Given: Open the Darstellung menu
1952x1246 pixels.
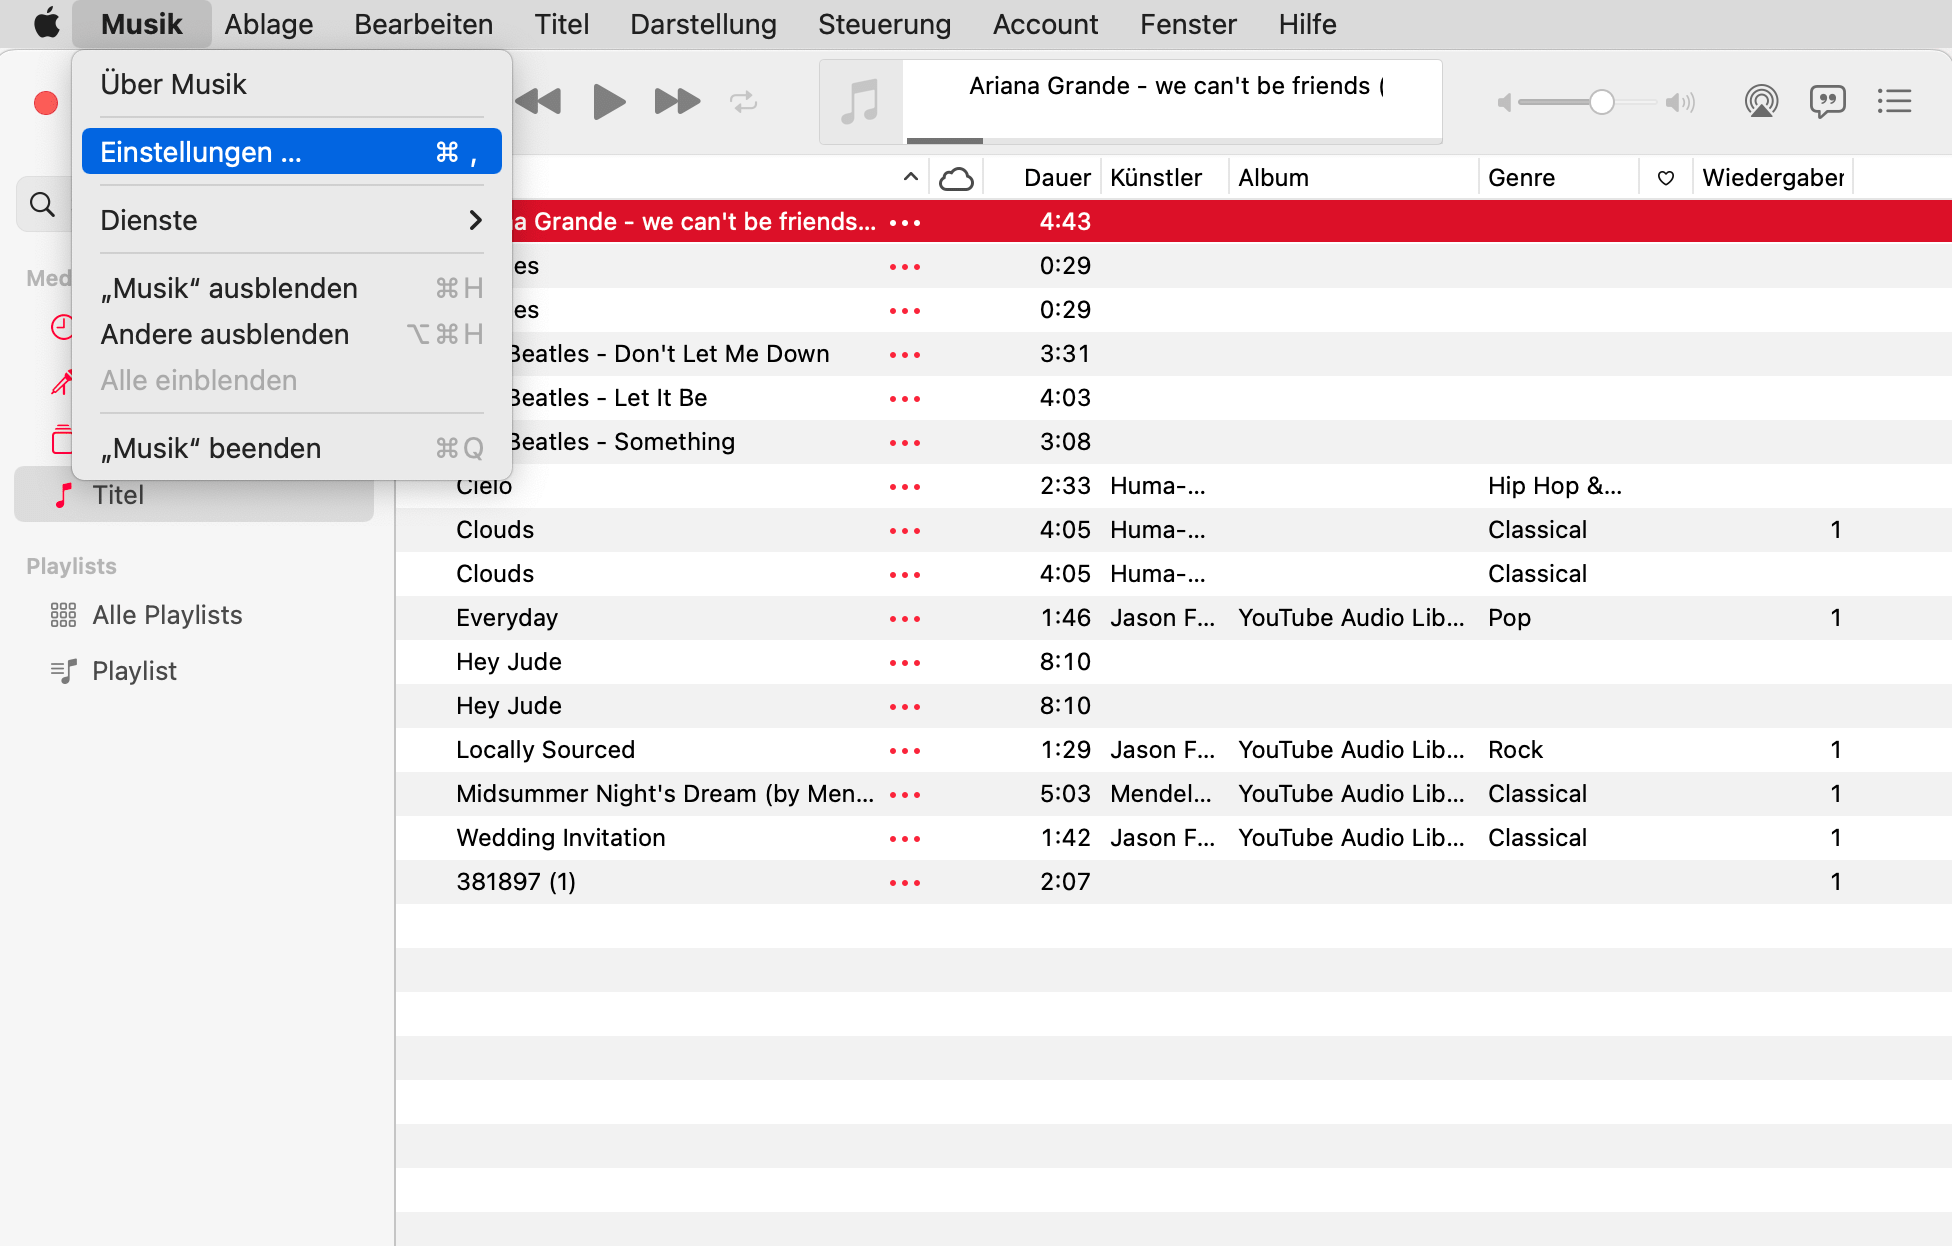Looking at the screenshot, I should click(x=703, y=24).
